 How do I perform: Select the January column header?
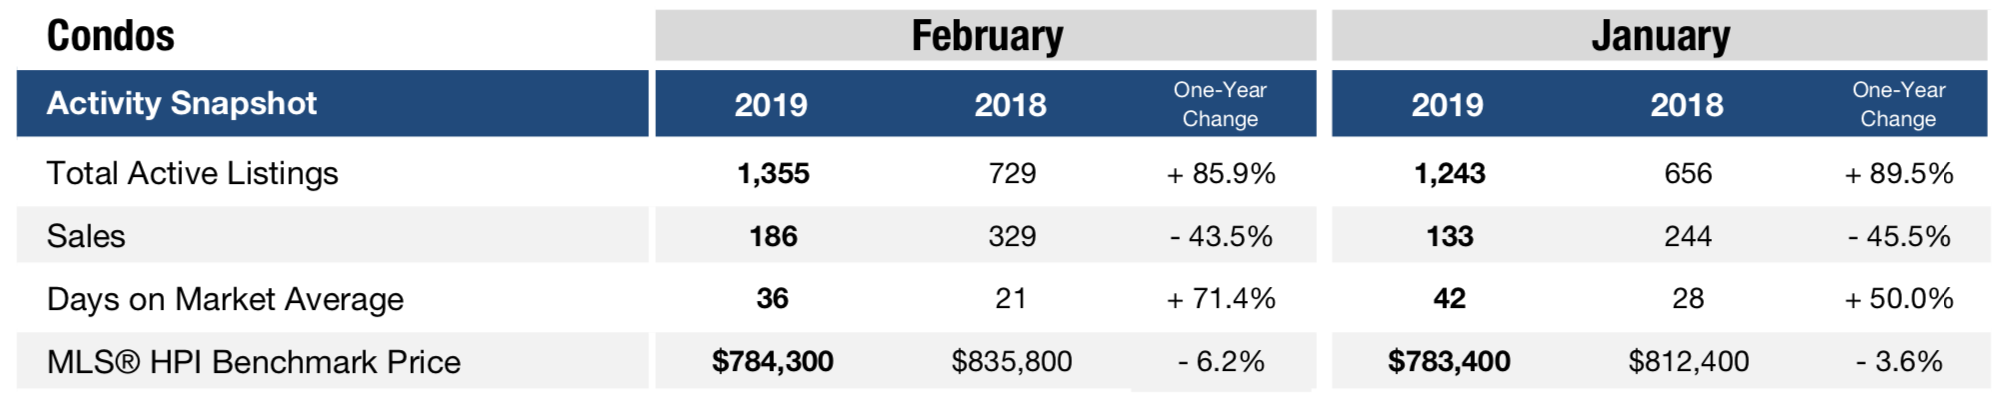[1660, 36]
